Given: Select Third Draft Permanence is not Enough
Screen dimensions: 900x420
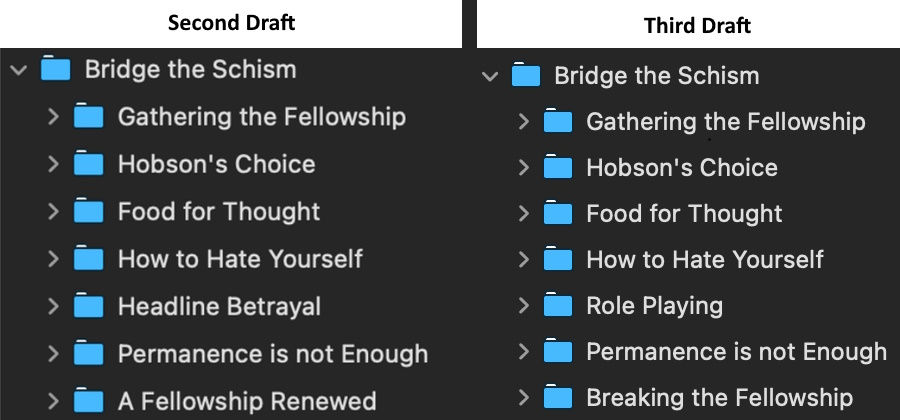Looking at the screenshot, I should [x=736, y=352].
